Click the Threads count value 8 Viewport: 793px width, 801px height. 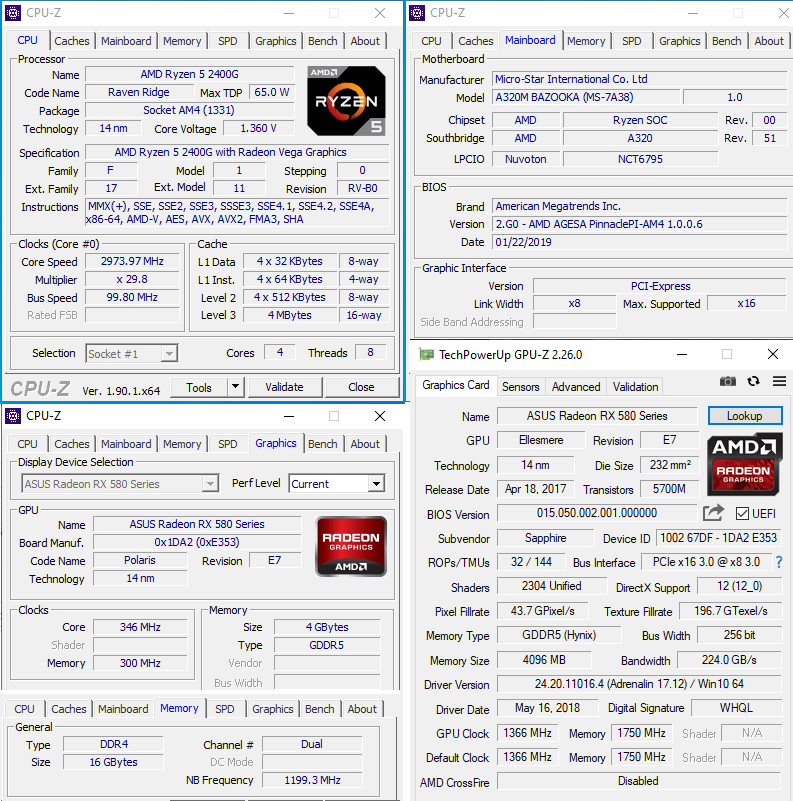[x=370, y=352]
